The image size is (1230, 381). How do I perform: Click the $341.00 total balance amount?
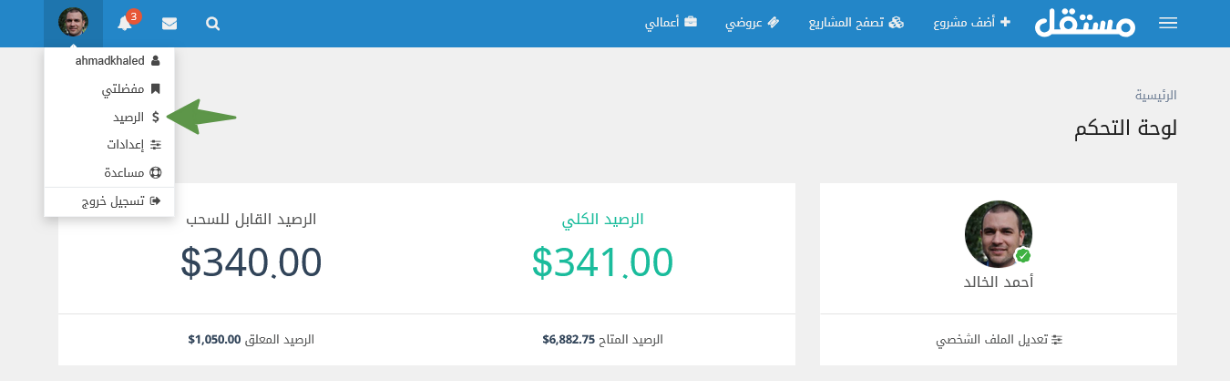[603, 262]
